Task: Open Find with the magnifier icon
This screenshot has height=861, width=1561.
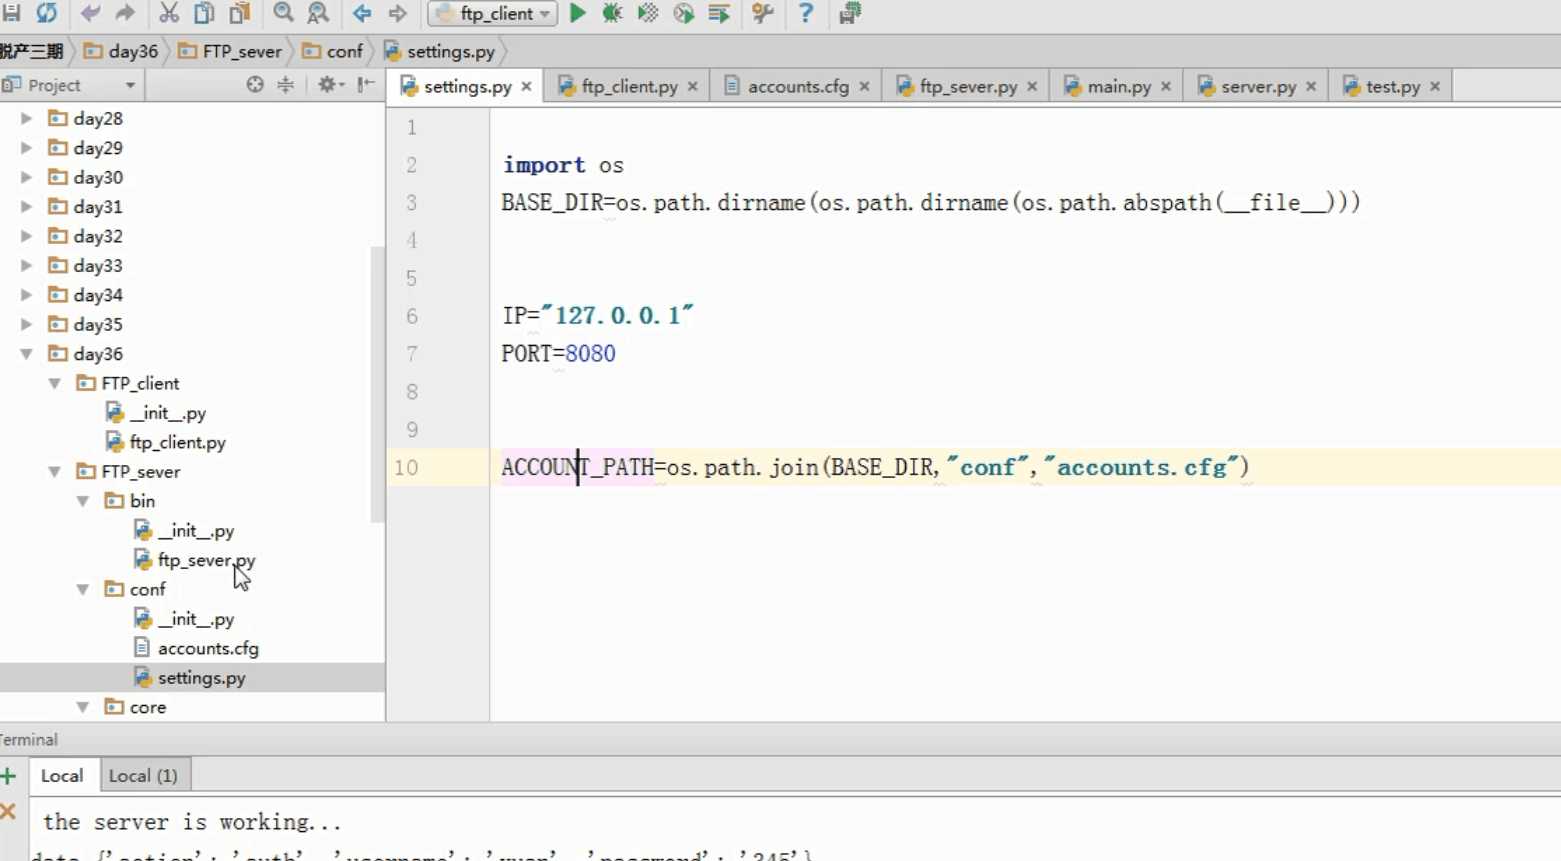Action: click(x=284, y=13)
